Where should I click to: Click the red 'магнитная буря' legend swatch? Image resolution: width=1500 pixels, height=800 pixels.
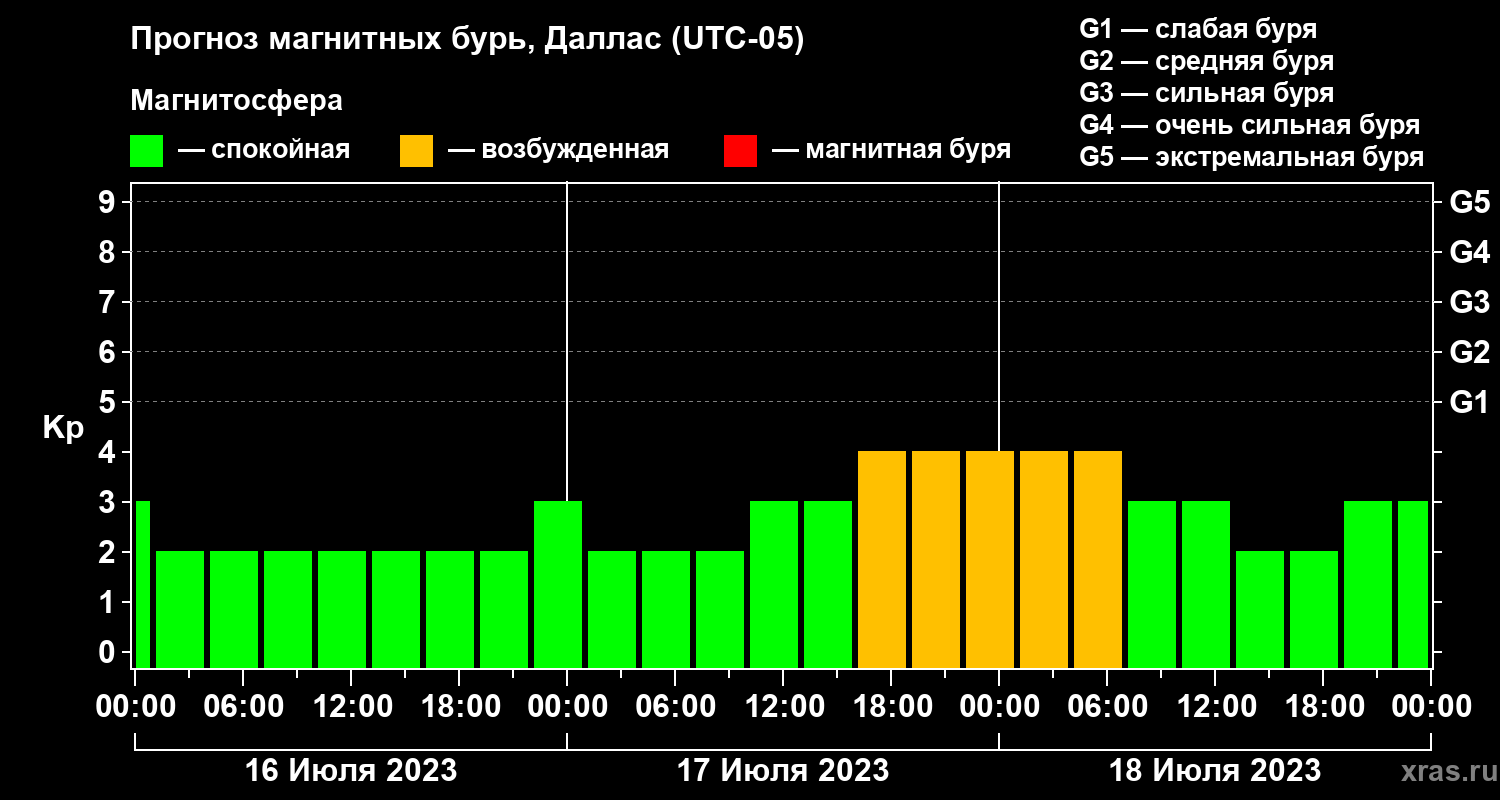(x=740, y=151)
